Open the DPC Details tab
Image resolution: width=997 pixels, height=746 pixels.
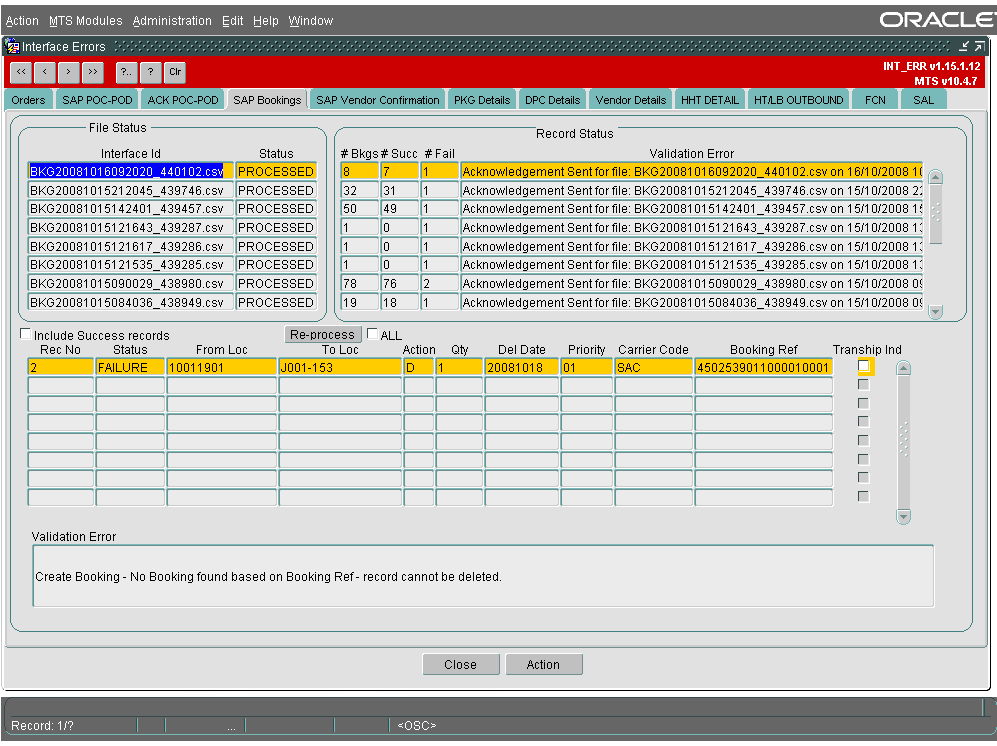click(x=553, y=100)
